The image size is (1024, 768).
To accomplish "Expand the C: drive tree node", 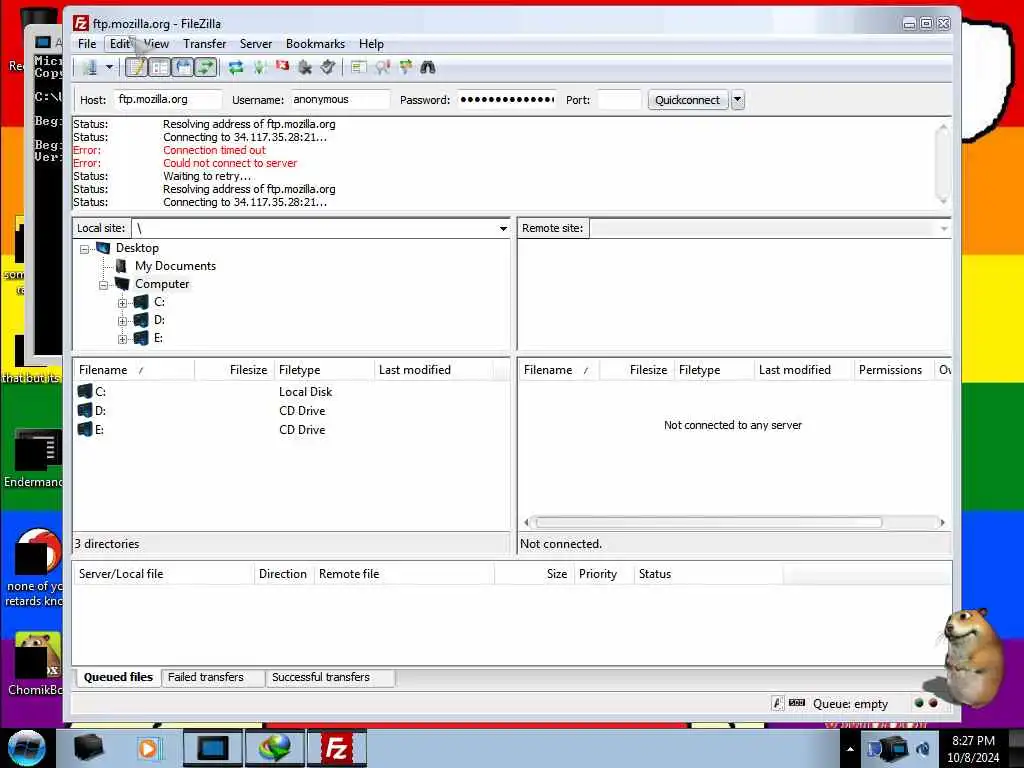I will coord(122,303).
